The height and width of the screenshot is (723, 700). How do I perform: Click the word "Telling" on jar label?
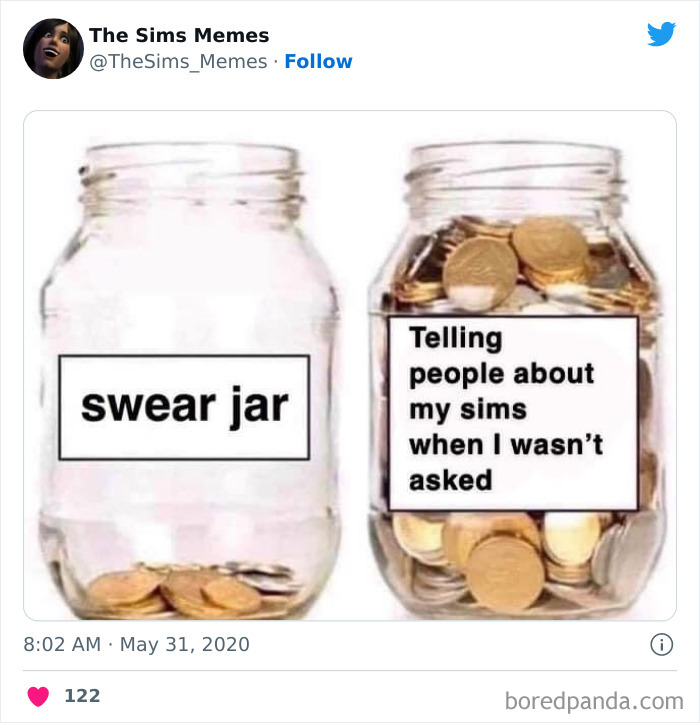[x=456, y=338]
